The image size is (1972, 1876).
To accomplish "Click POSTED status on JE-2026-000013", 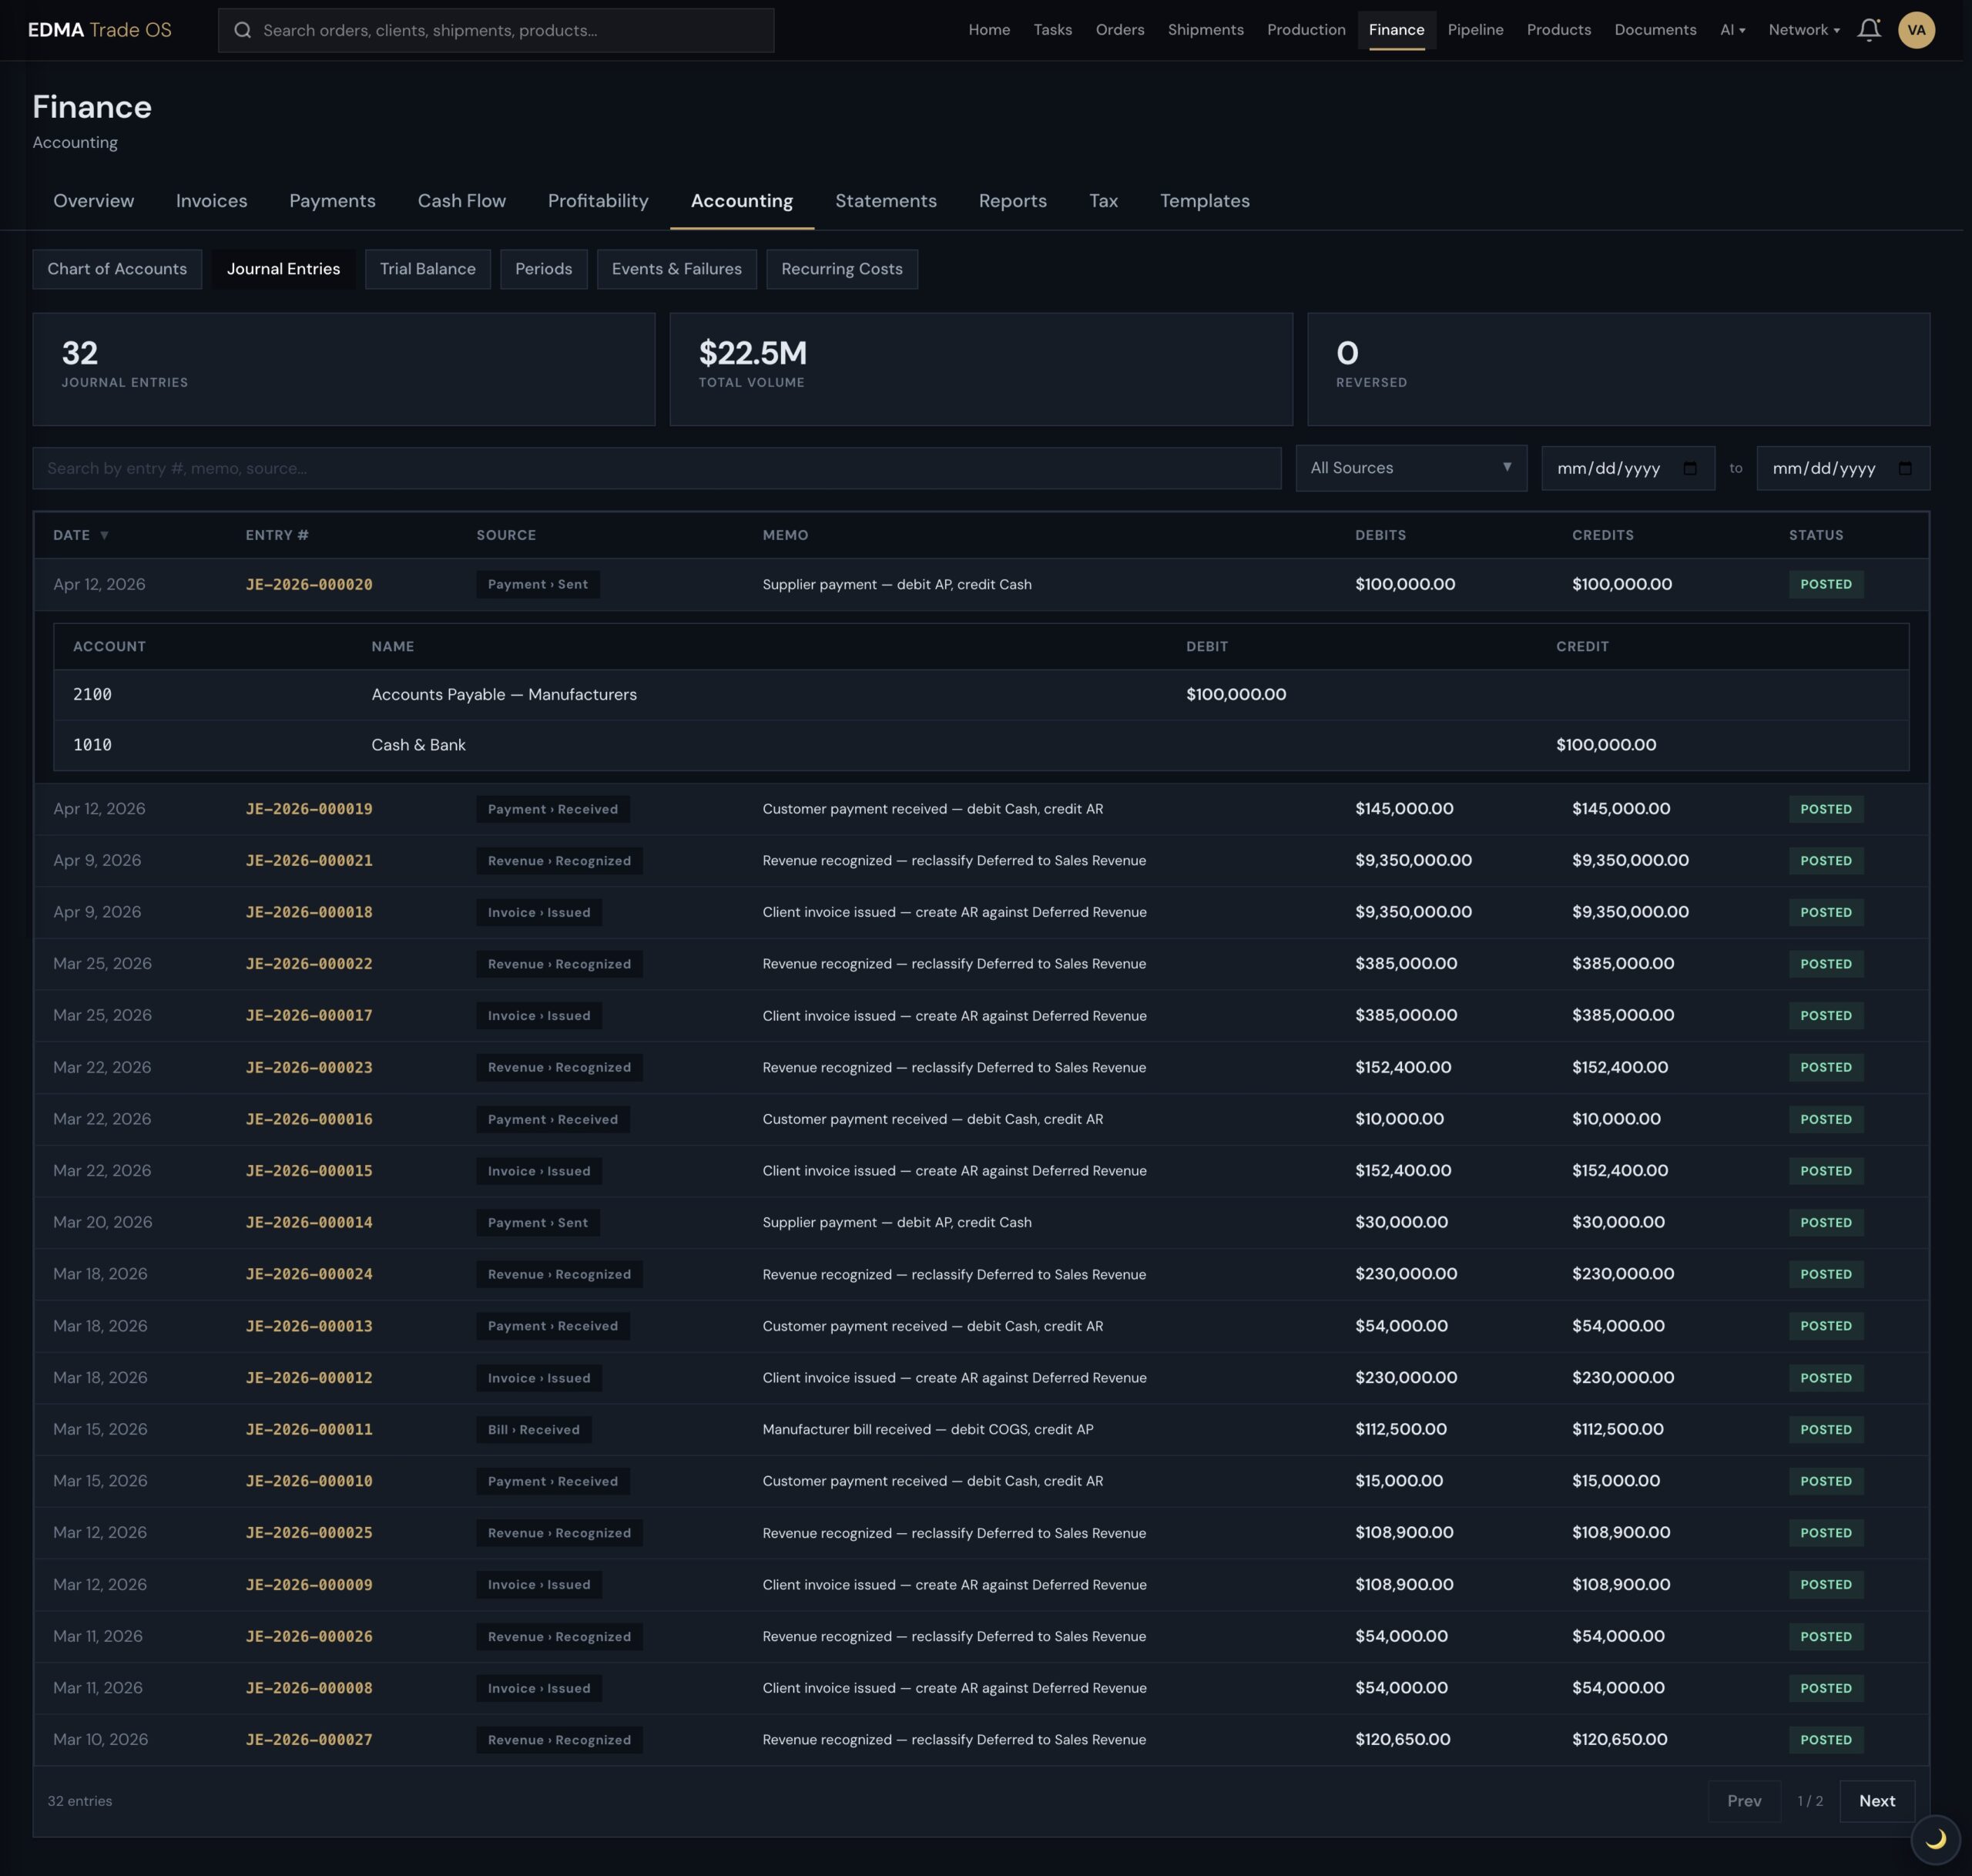I will tap(1825, 1326).
